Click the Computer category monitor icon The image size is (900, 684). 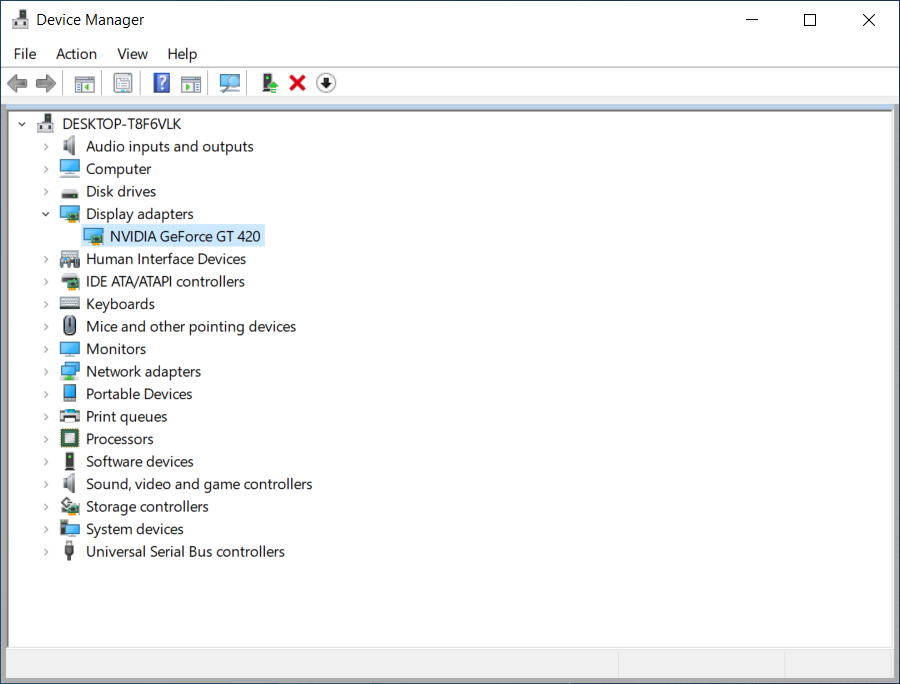tap(69, 169)
